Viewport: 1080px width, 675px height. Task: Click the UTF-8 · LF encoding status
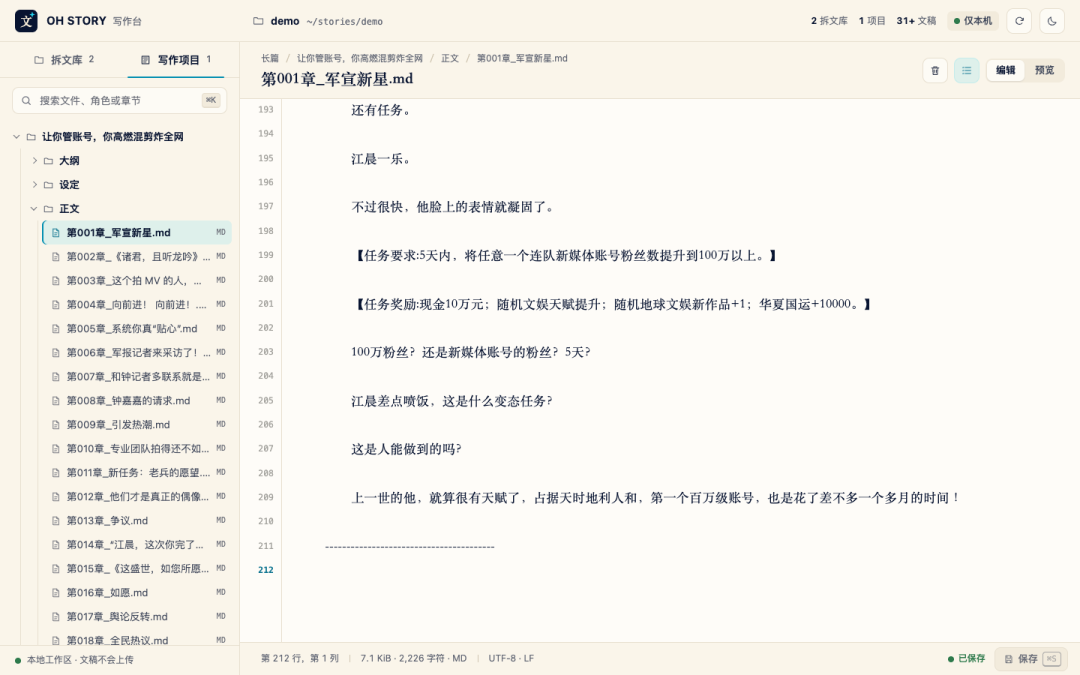pos(511,658)
